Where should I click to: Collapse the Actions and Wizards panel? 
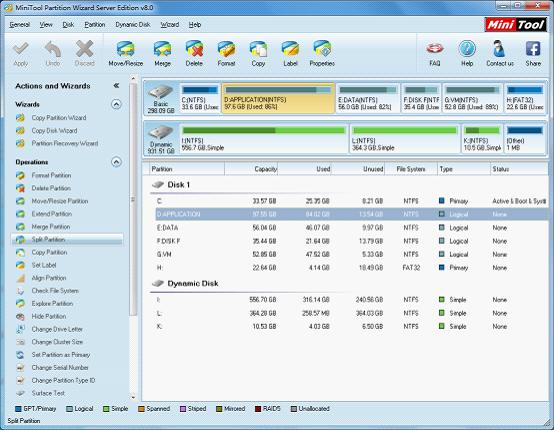pos(116,86)
